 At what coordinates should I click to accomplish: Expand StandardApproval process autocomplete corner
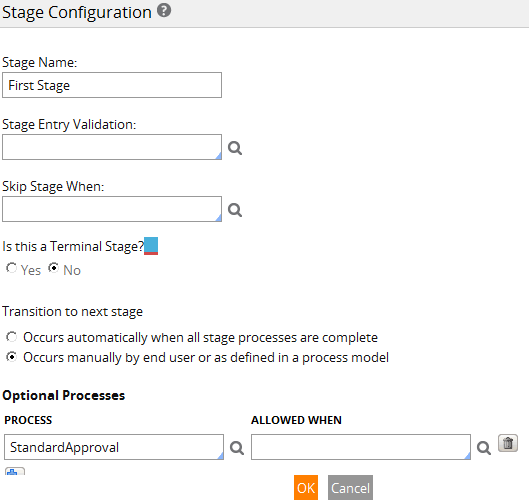click(x=221, y=456)
